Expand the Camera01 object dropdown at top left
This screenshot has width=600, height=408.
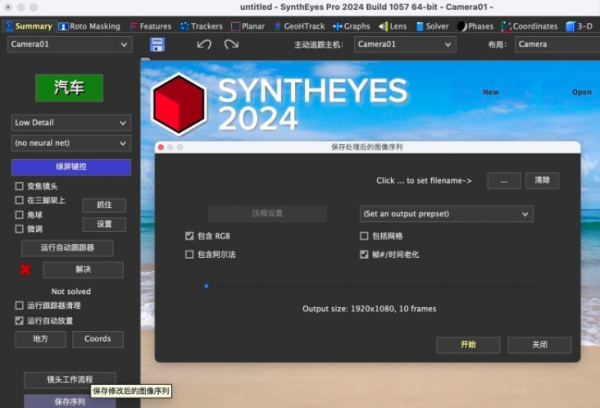[70, 44]
